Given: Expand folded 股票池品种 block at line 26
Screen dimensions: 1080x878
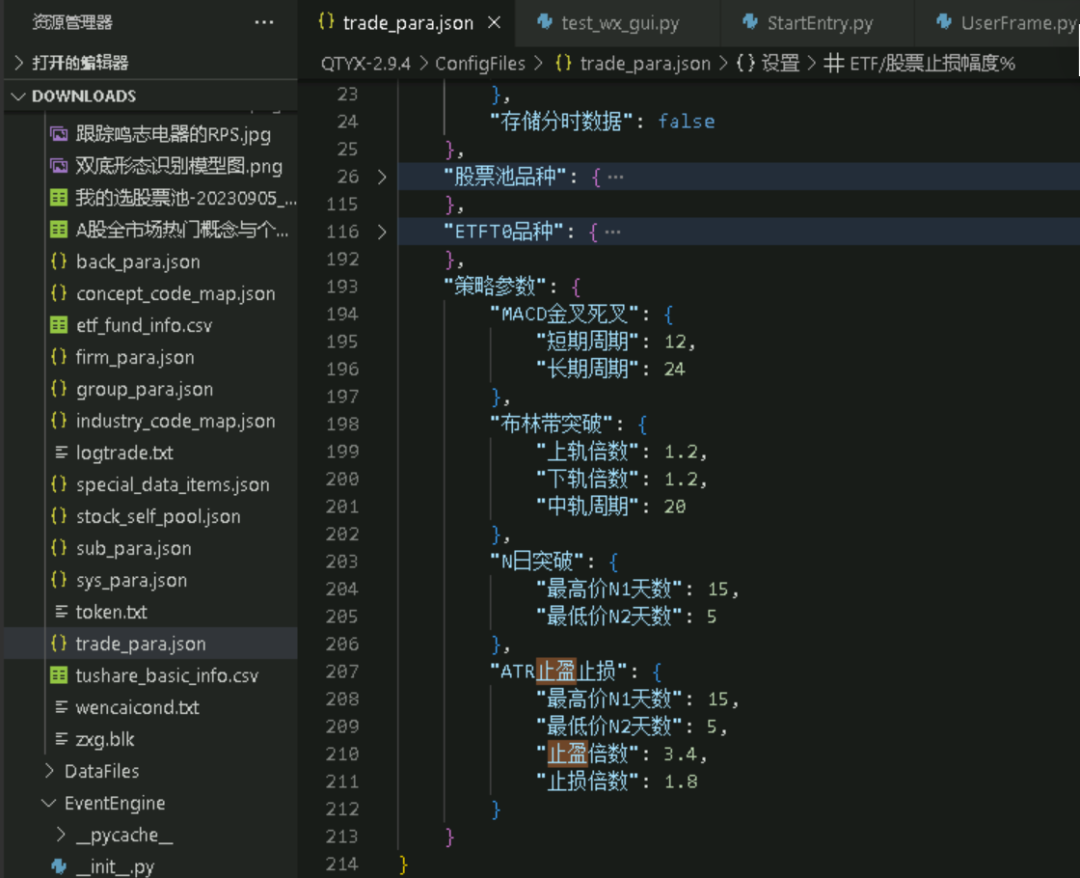Looking at the screenshot, I should [x=382, y=177].
